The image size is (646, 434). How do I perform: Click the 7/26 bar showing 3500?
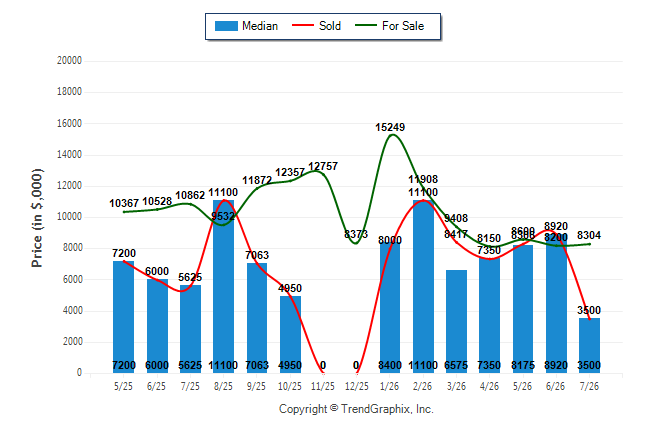(589, 345)
